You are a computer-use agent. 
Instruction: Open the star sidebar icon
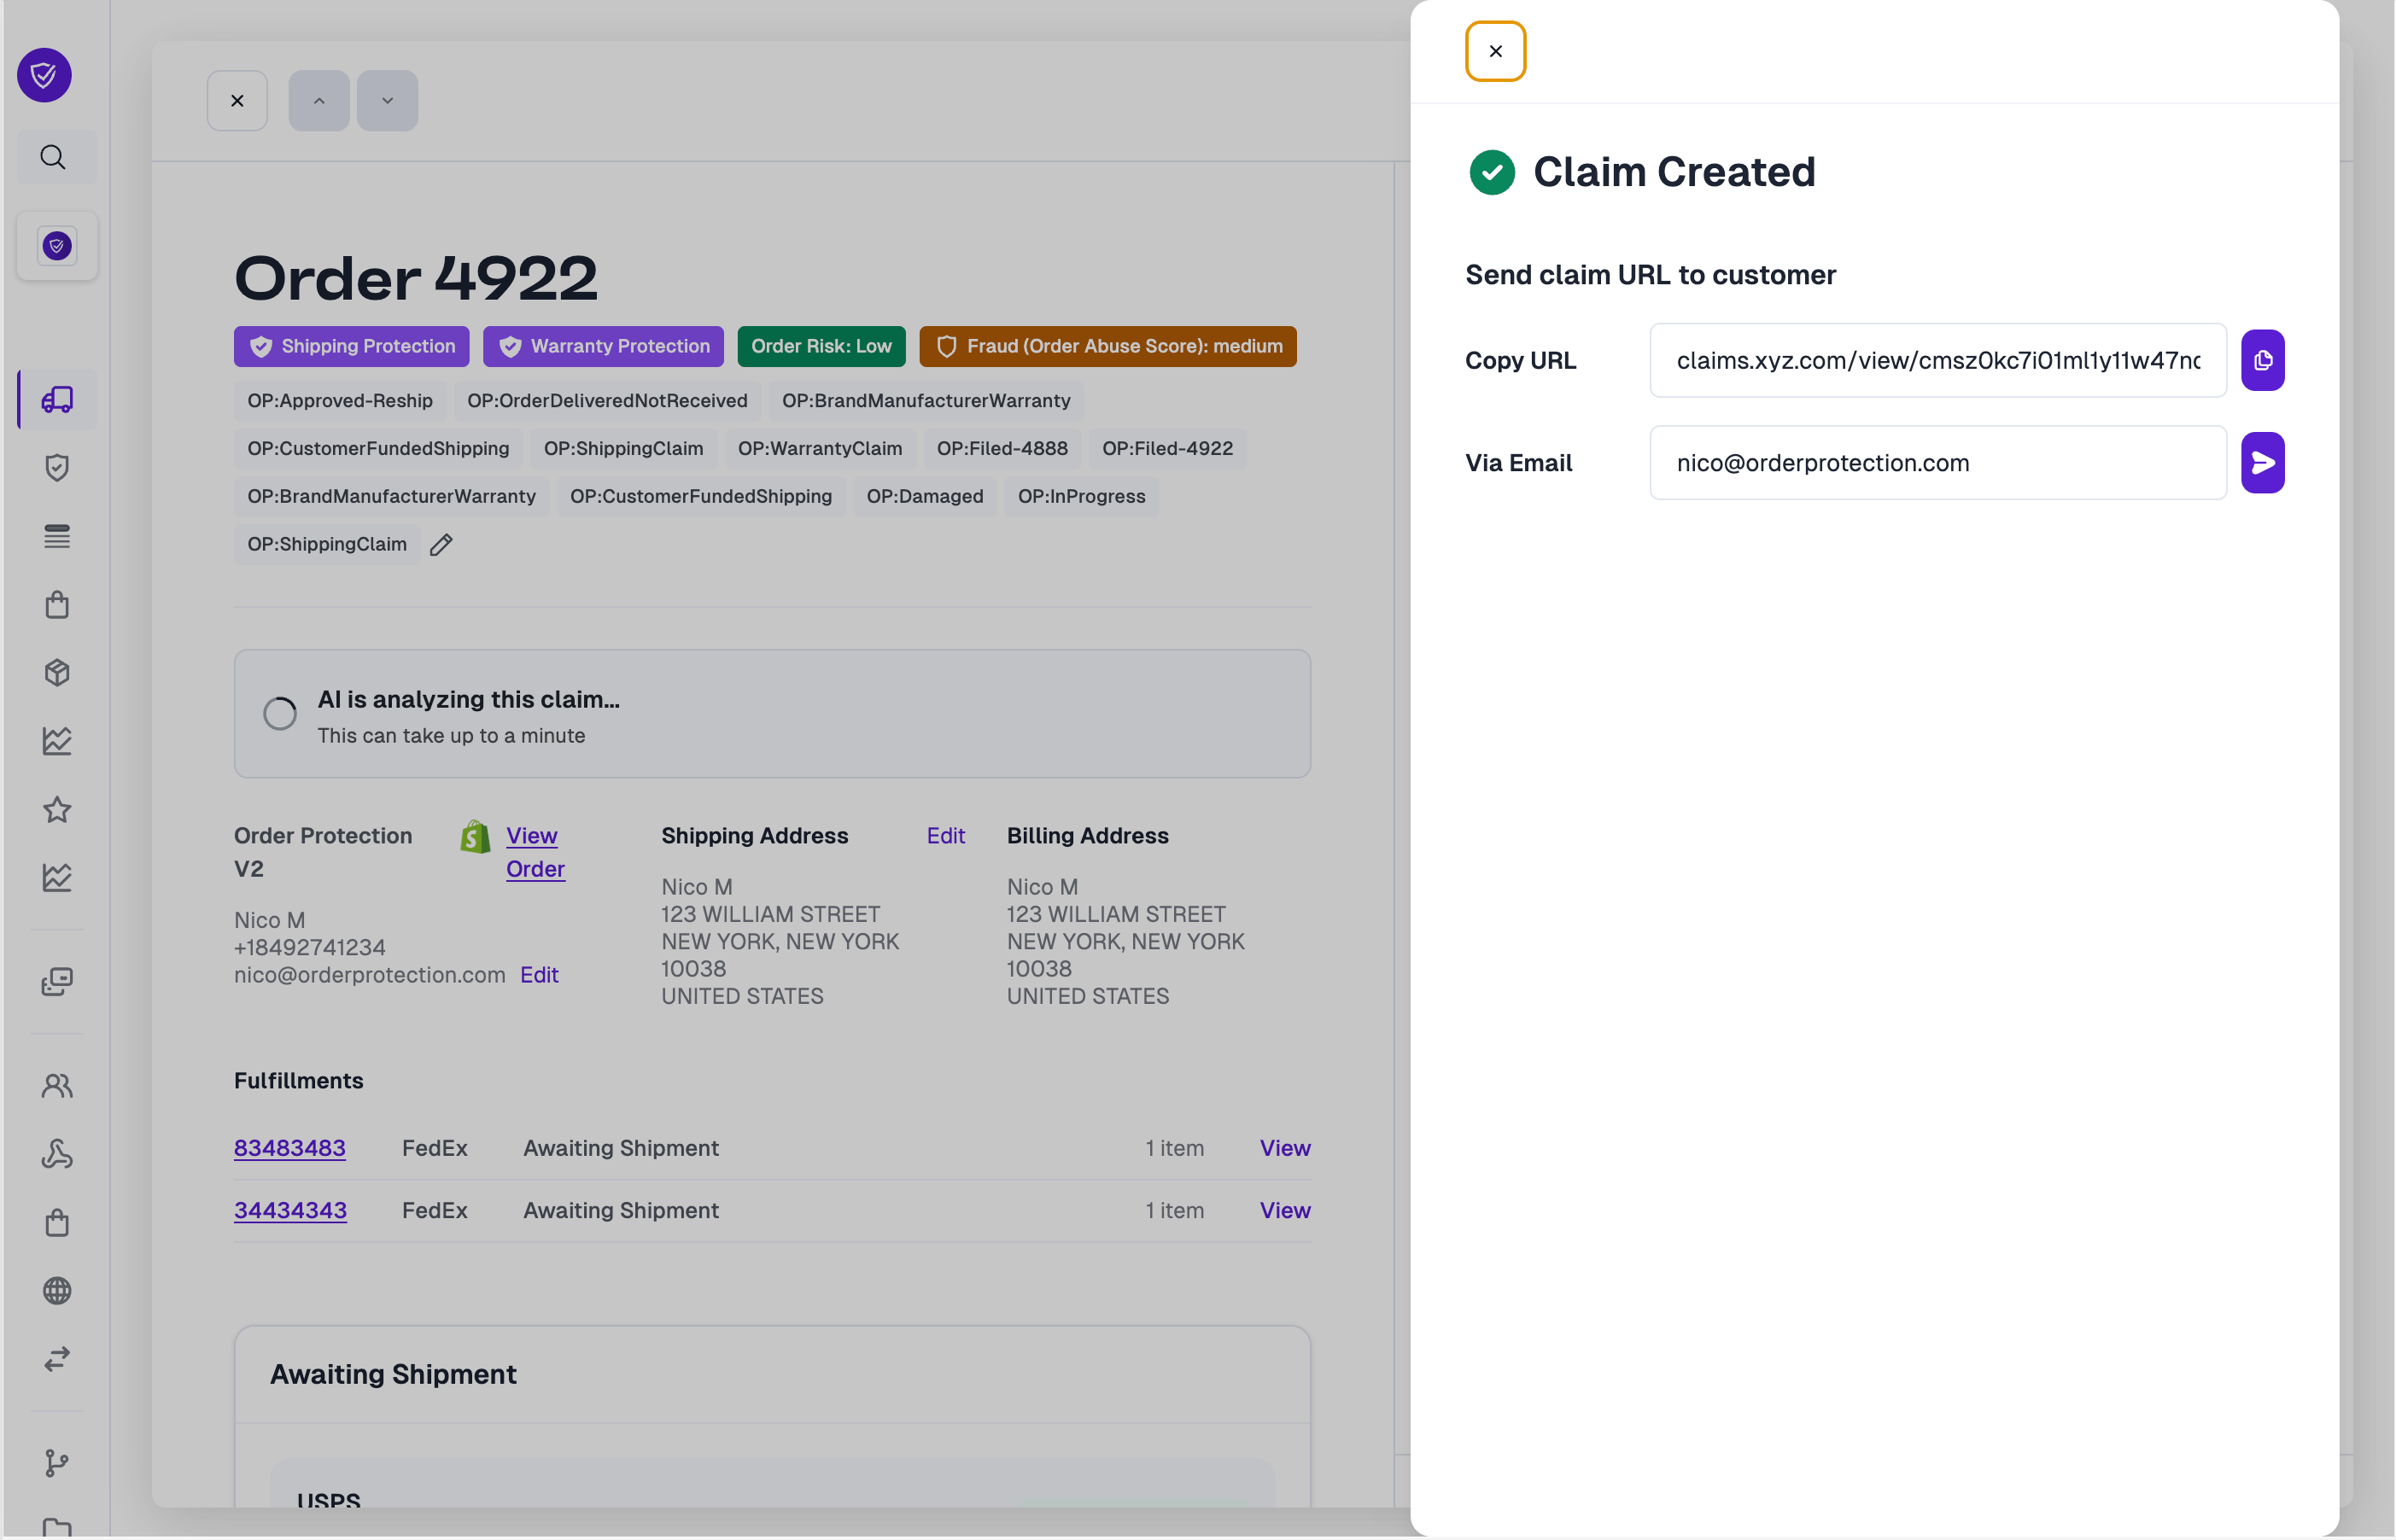pyautogui.click(x=57, y=810)
